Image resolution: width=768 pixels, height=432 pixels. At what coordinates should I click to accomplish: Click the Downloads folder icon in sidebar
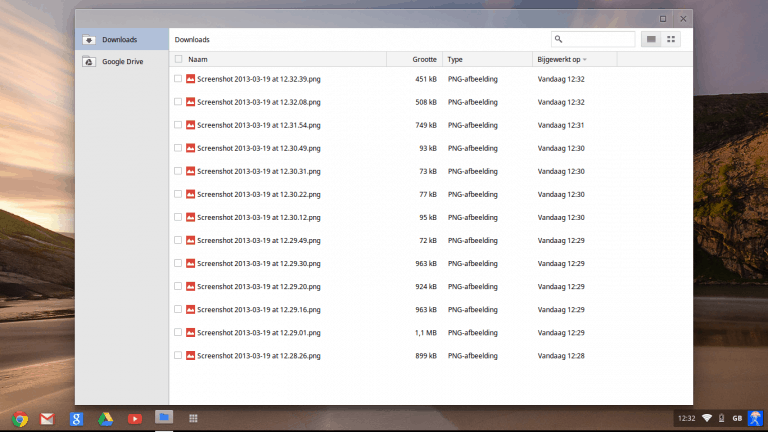[89, 40]
